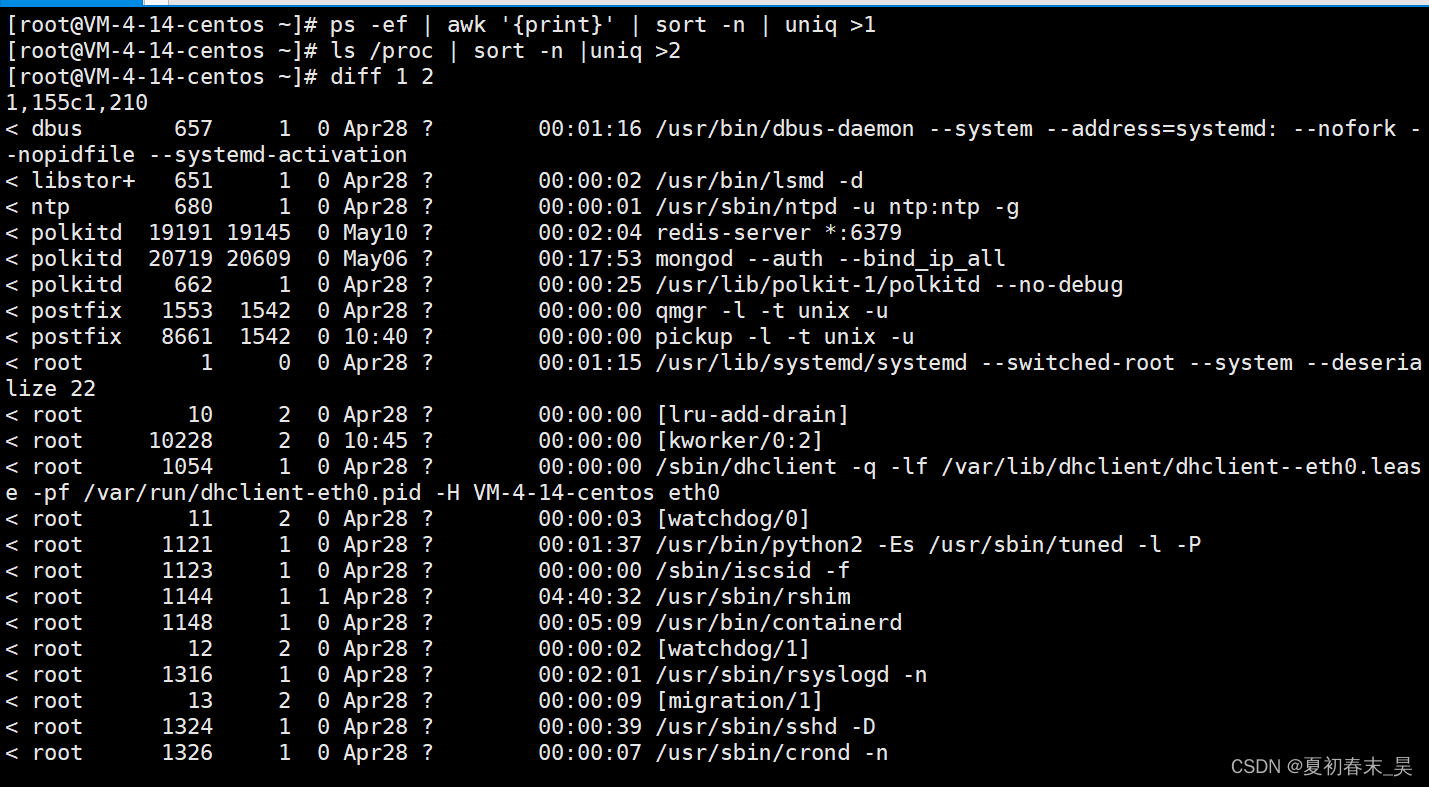Click the '/usr/bin/containerd' text
The height and width of the screenshot is (787, 1429).
tap(779, 622)
